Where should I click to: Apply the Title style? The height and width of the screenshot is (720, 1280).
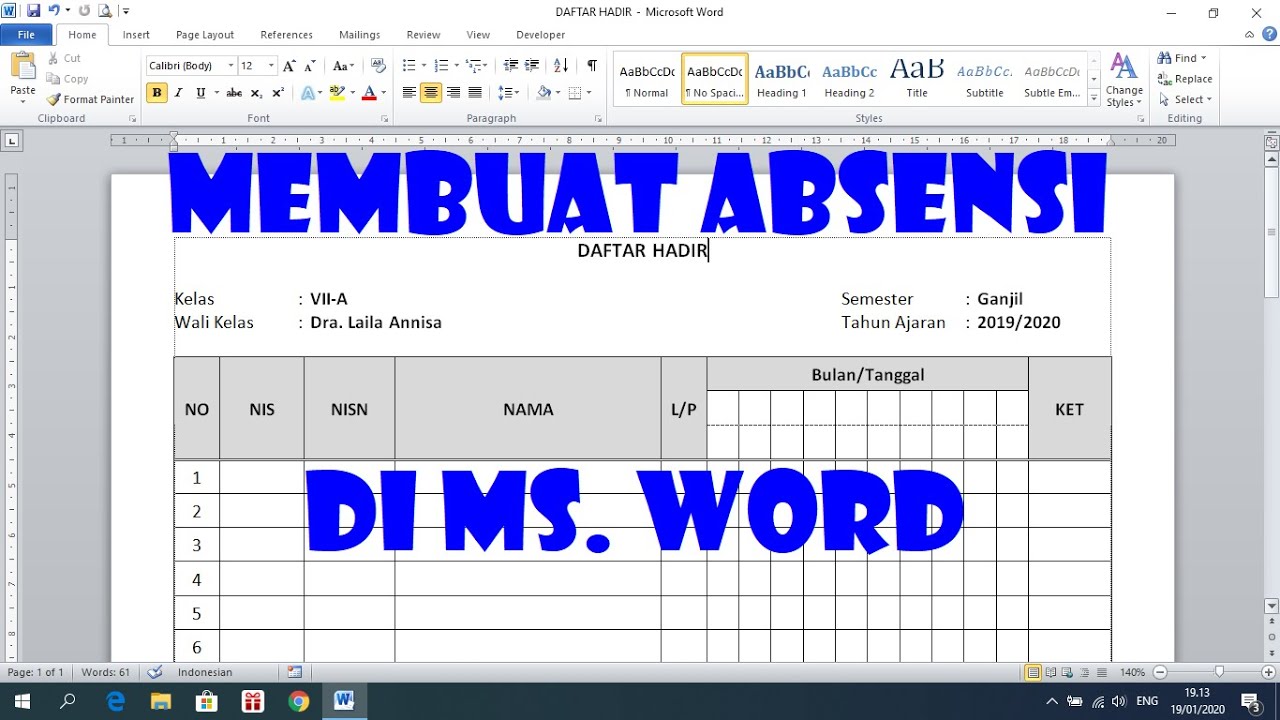[x=917, y=79]
